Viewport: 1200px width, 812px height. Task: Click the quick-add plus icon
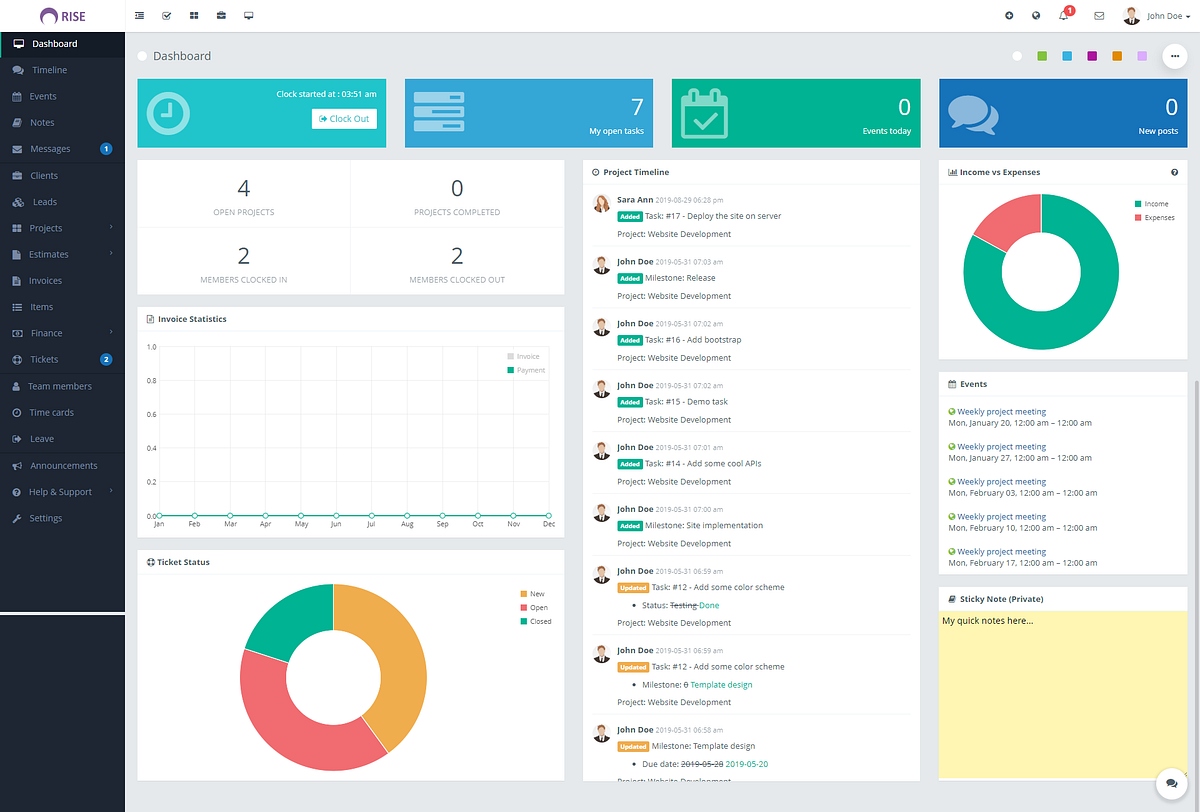(1008, 15)
